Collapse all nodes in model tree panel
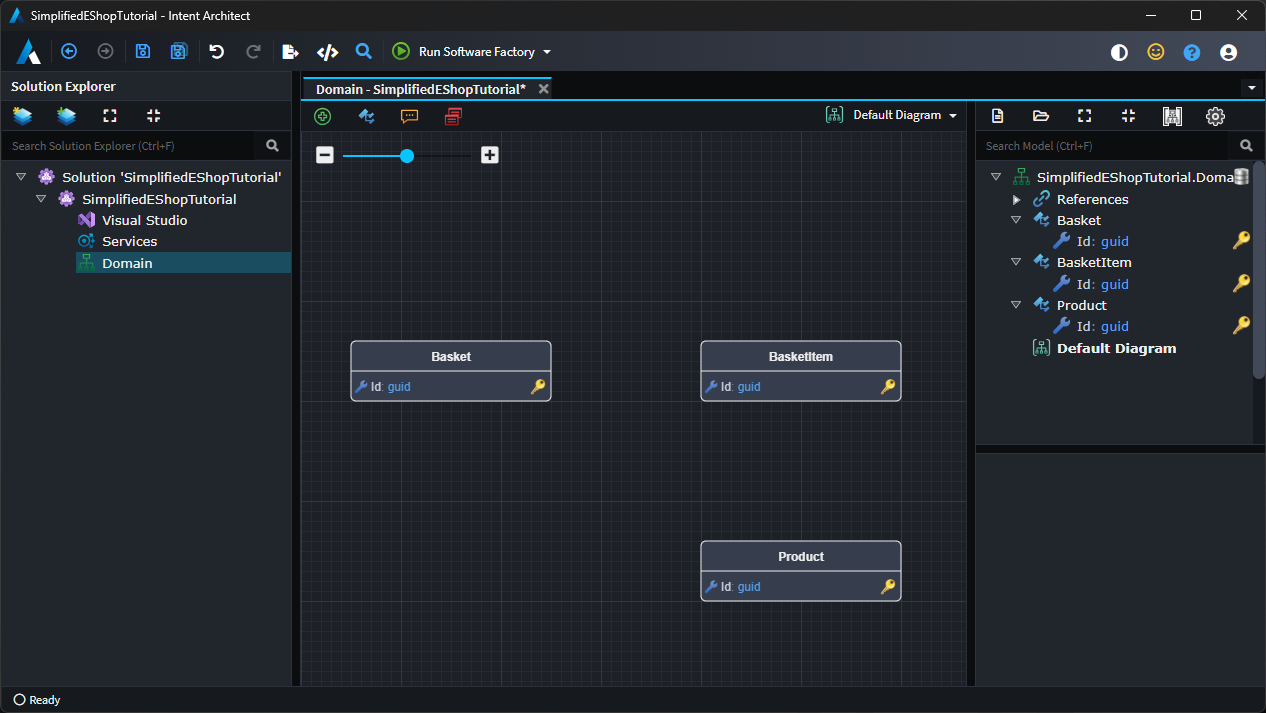 click(1128, 116)
